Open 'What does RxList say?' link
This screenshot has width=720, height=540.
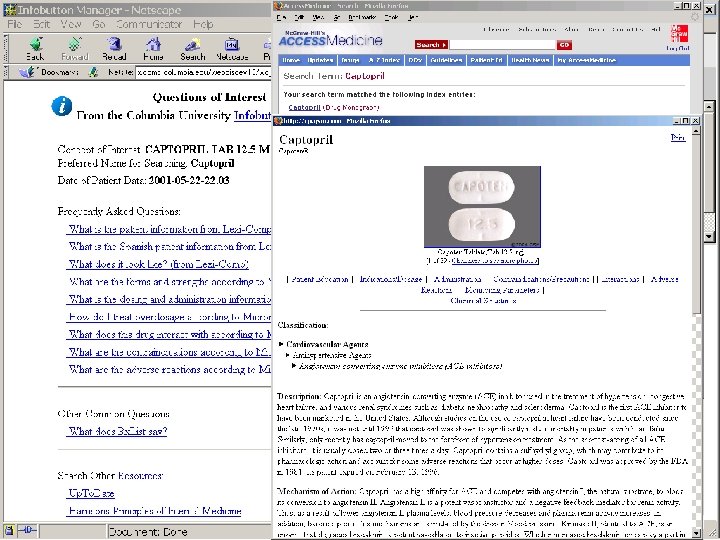pos(118,431)
